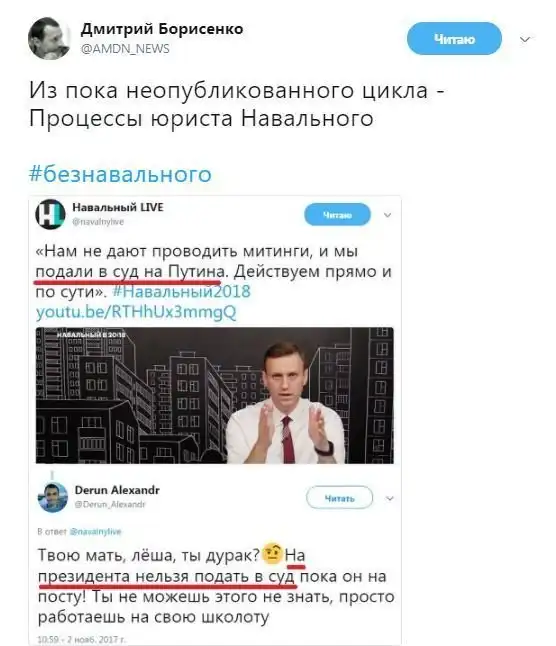Image resolution: width=556 pixels, height=646 pixels.
Task: Open the Навальный LIVE channel logo
Action: pos(50,214)
